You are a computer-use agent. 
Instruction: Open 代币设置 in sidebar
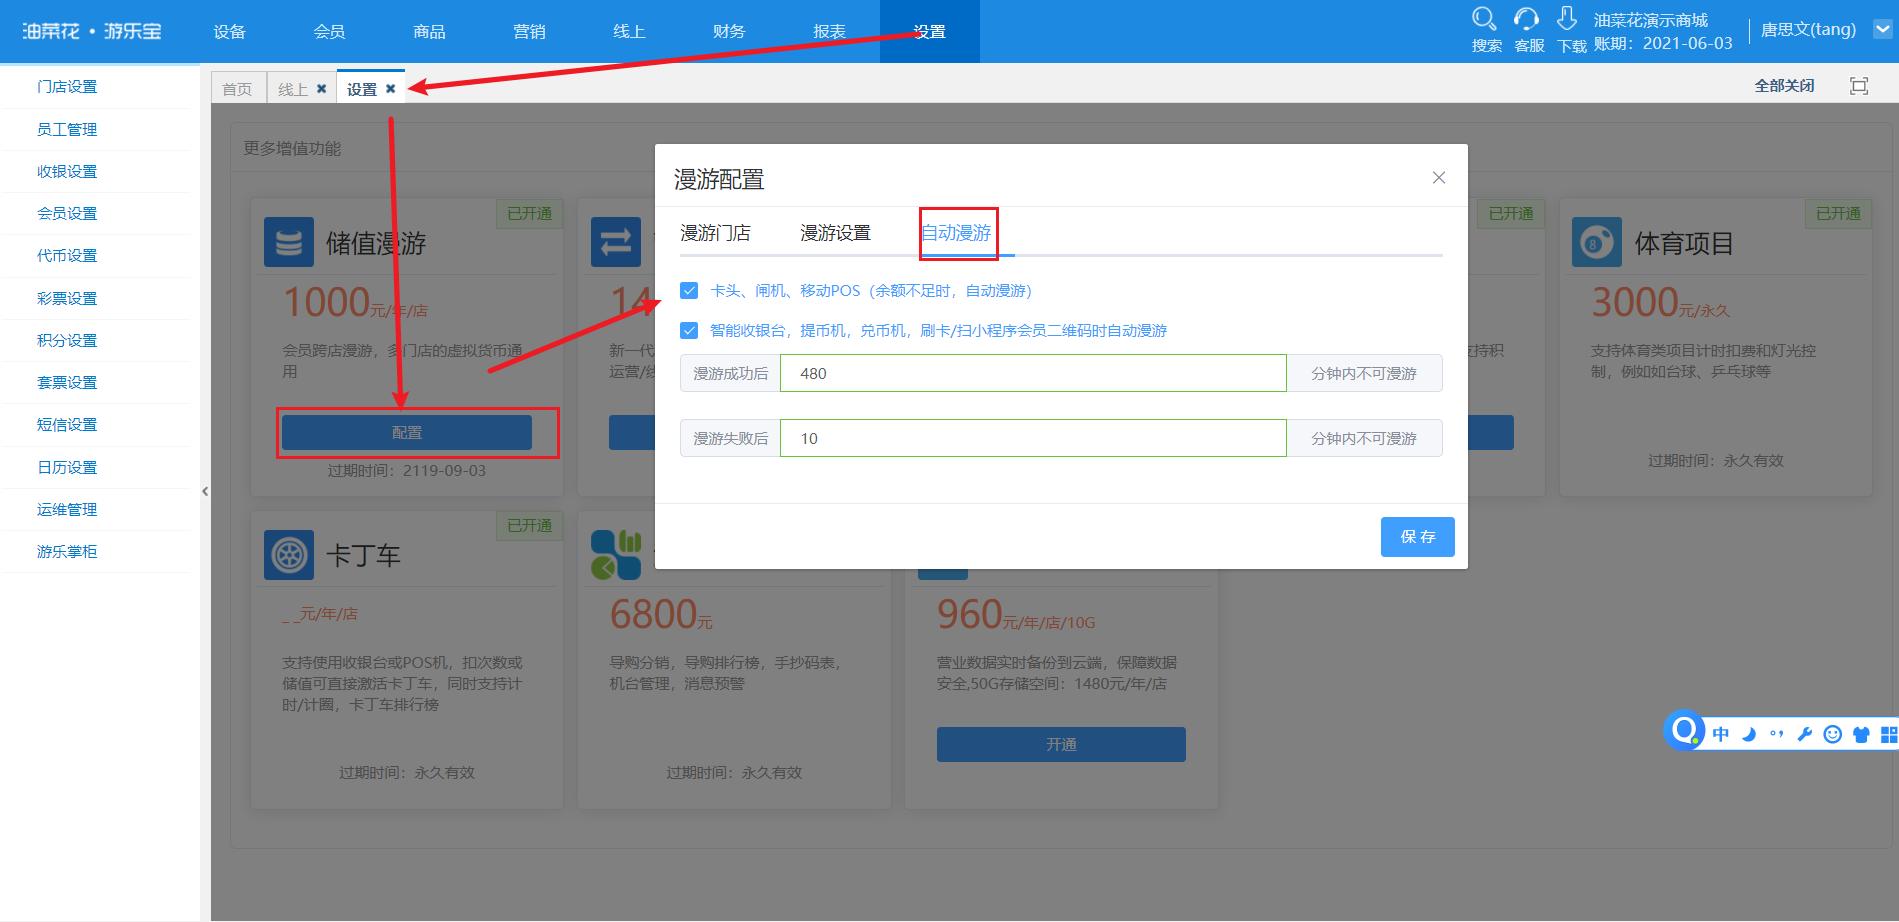(67, 255)
